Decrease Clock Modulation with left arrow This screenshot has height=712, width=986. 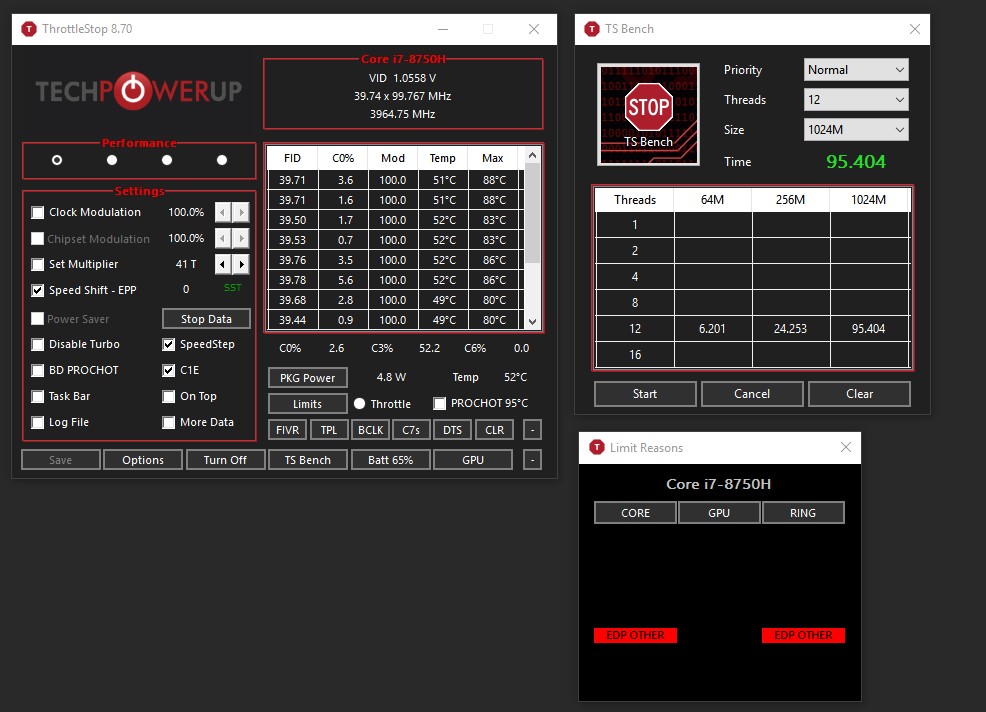coord(223,212)
